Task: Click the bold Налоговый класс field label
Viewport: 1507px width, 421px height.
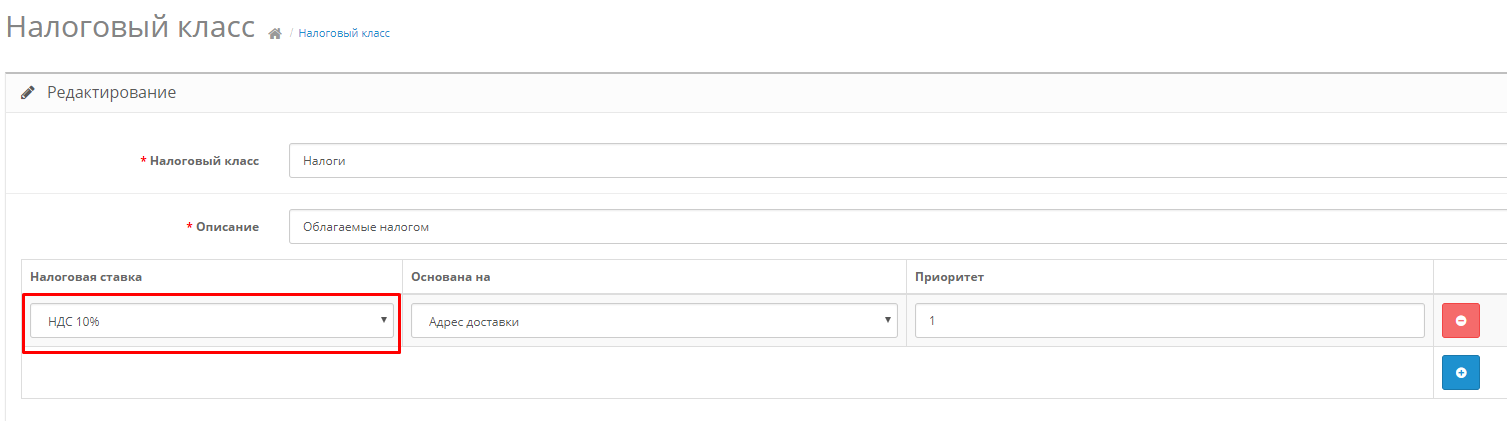Action: point(204,160)
